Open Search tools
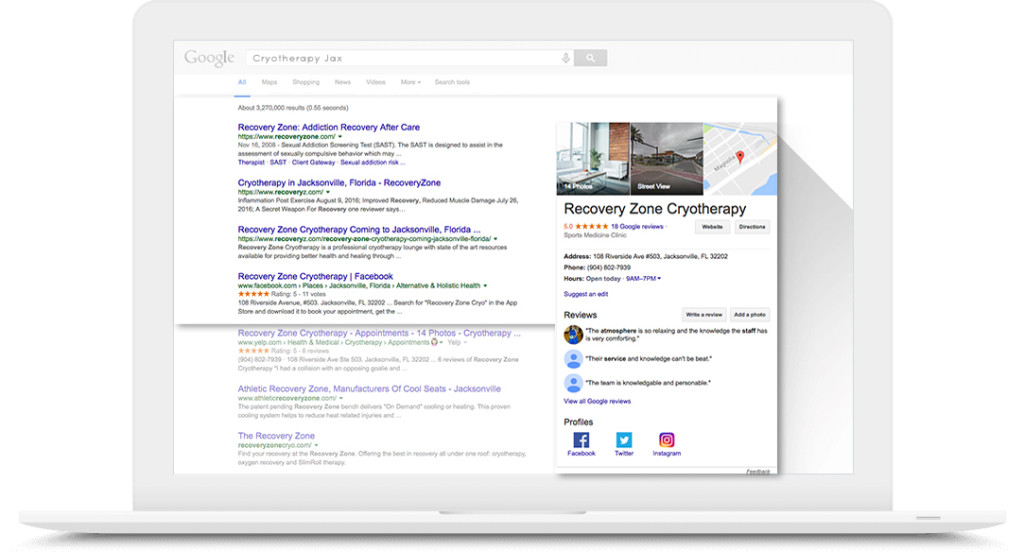Screen dimensions: 1024x552 (452, 82)
